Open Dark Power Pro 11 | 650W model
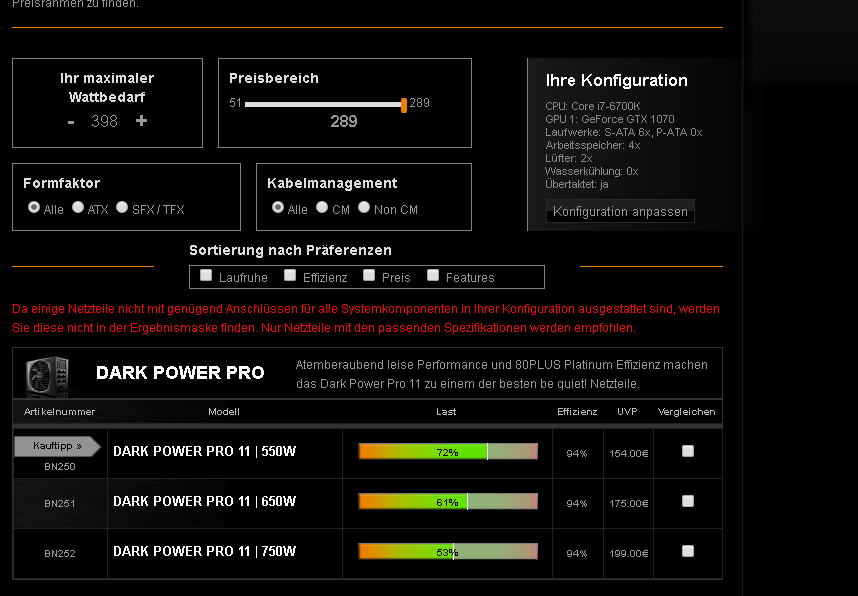 tap(204, 501)
